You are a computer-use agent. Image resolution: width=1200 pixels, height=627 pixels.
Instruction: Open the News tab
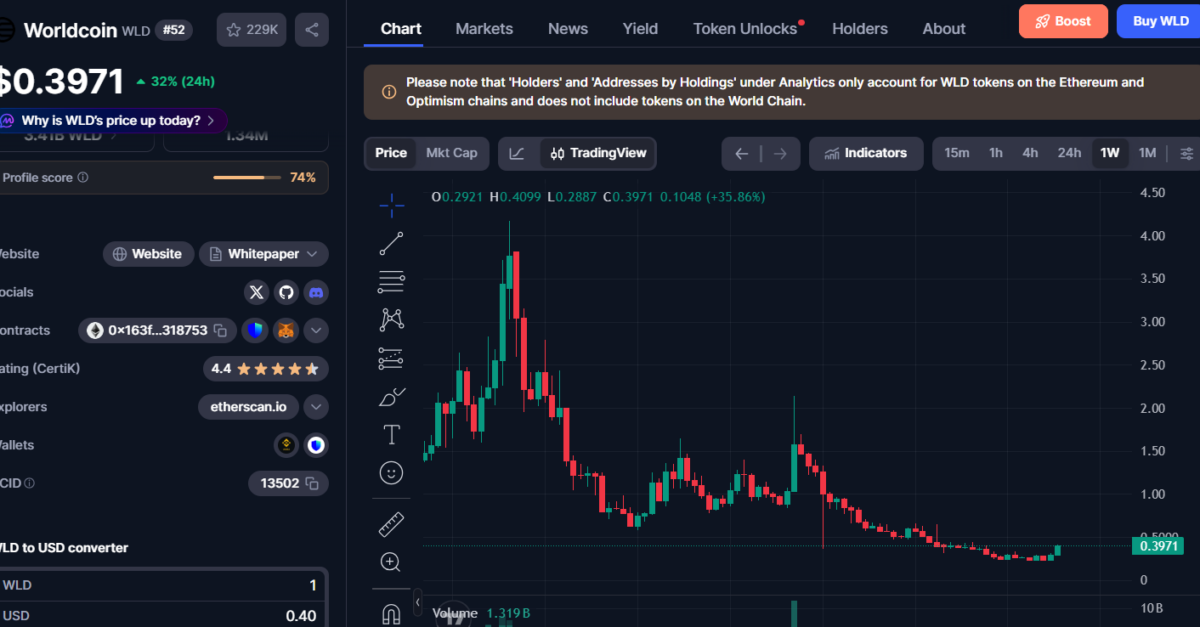coord(568,29)
